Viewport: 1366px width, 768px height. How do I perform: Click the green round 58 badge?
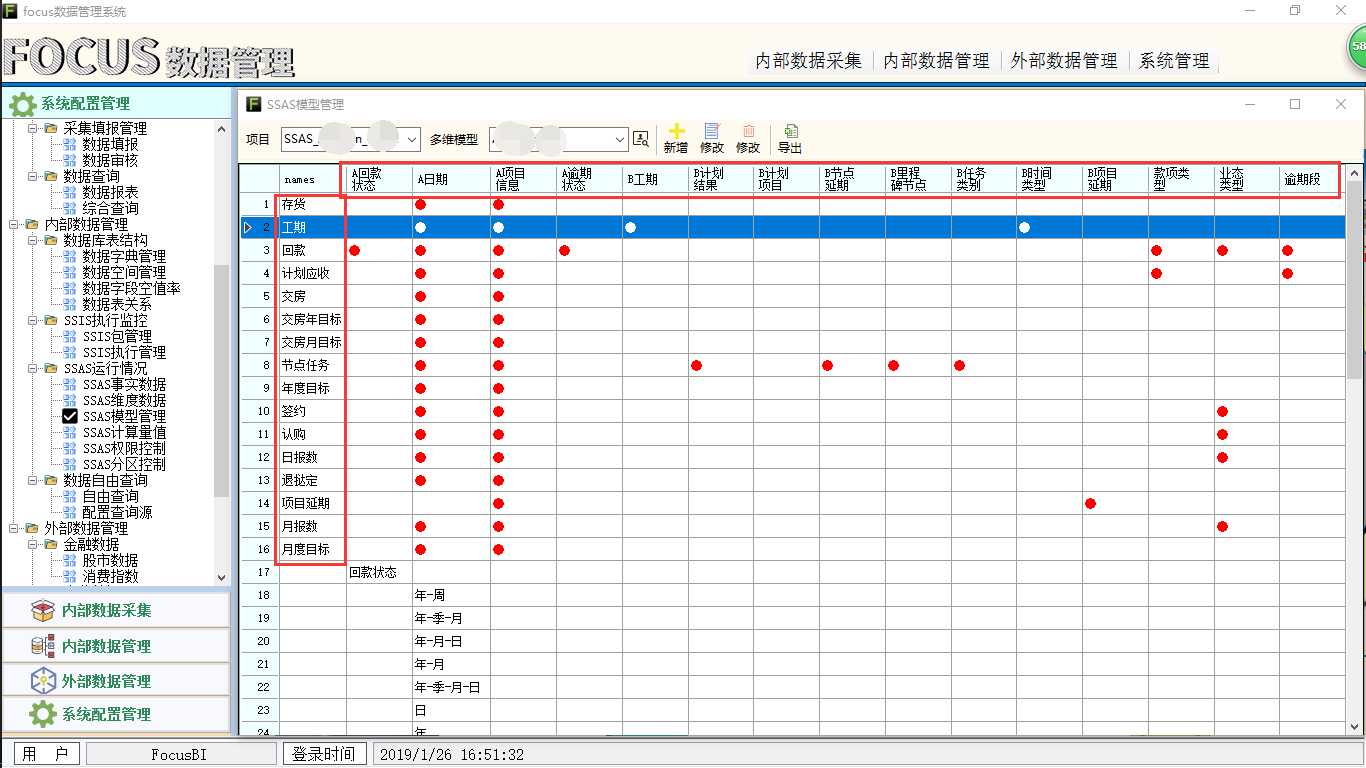click(1357, 47)
